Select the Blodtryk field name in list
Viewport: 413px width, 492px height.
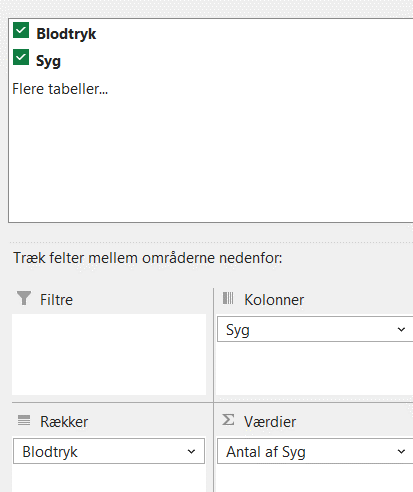click(66, 34)
